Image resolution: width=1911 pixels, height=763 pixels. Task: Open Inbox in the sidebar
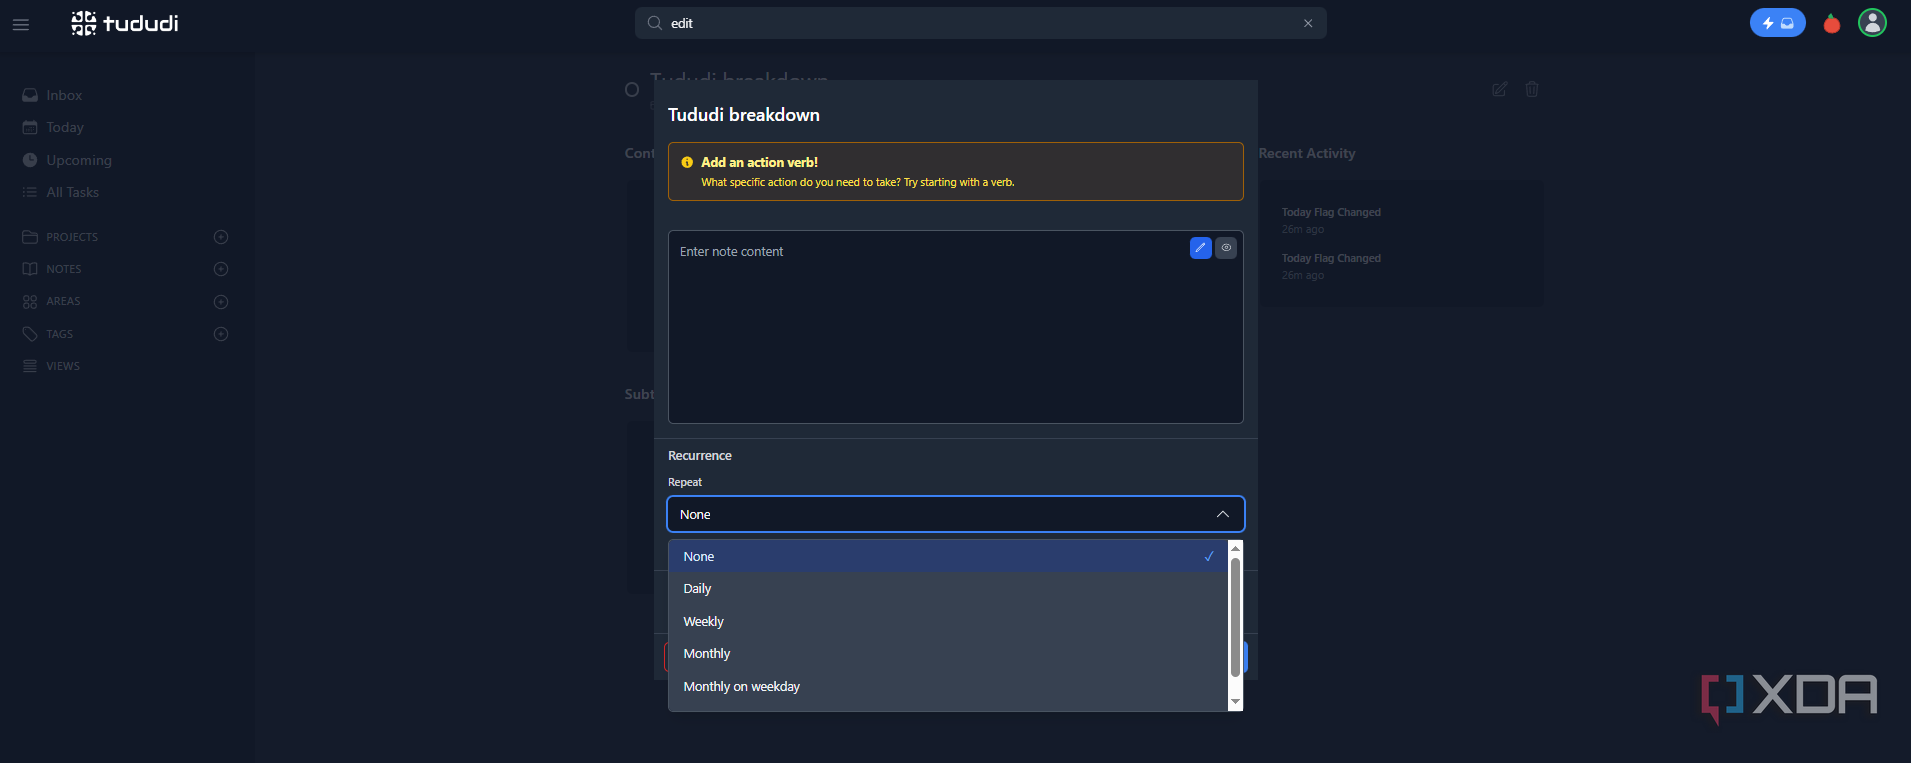[52, 95]
